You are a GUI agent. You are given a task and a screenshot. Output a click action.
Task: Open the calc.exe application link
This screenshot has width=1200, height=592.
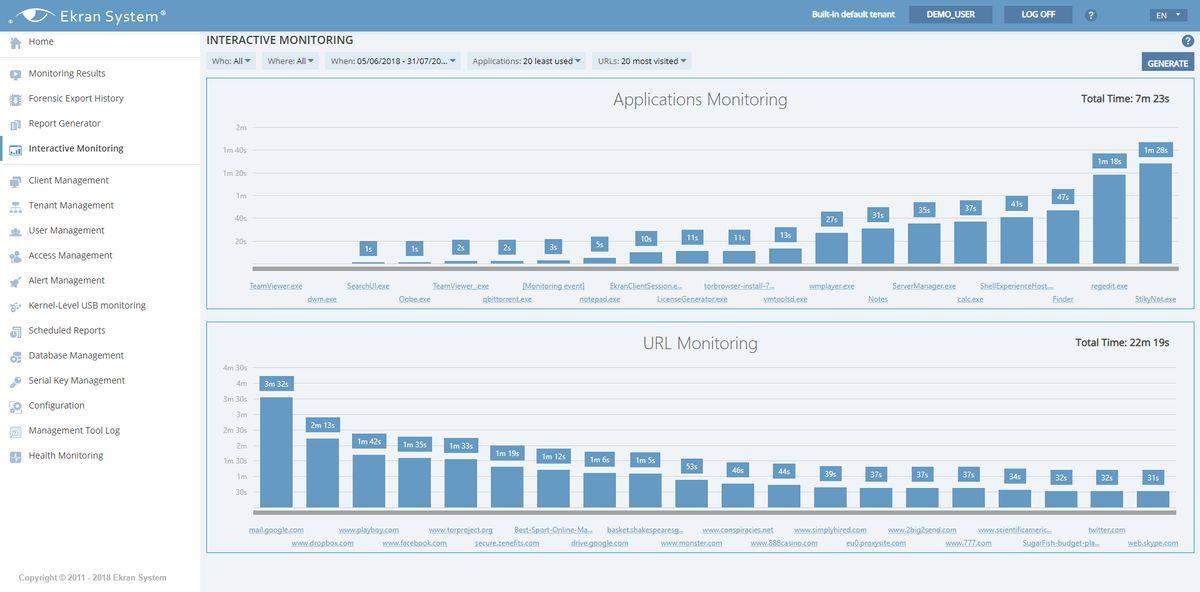(x=970, y=299)
